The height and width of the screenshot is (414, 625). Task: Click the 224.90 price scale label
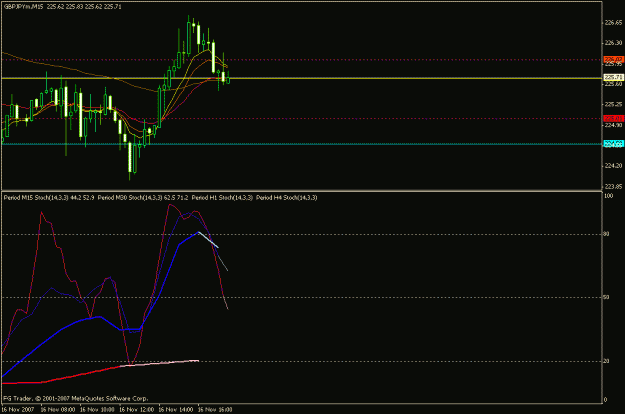(613, 125)
